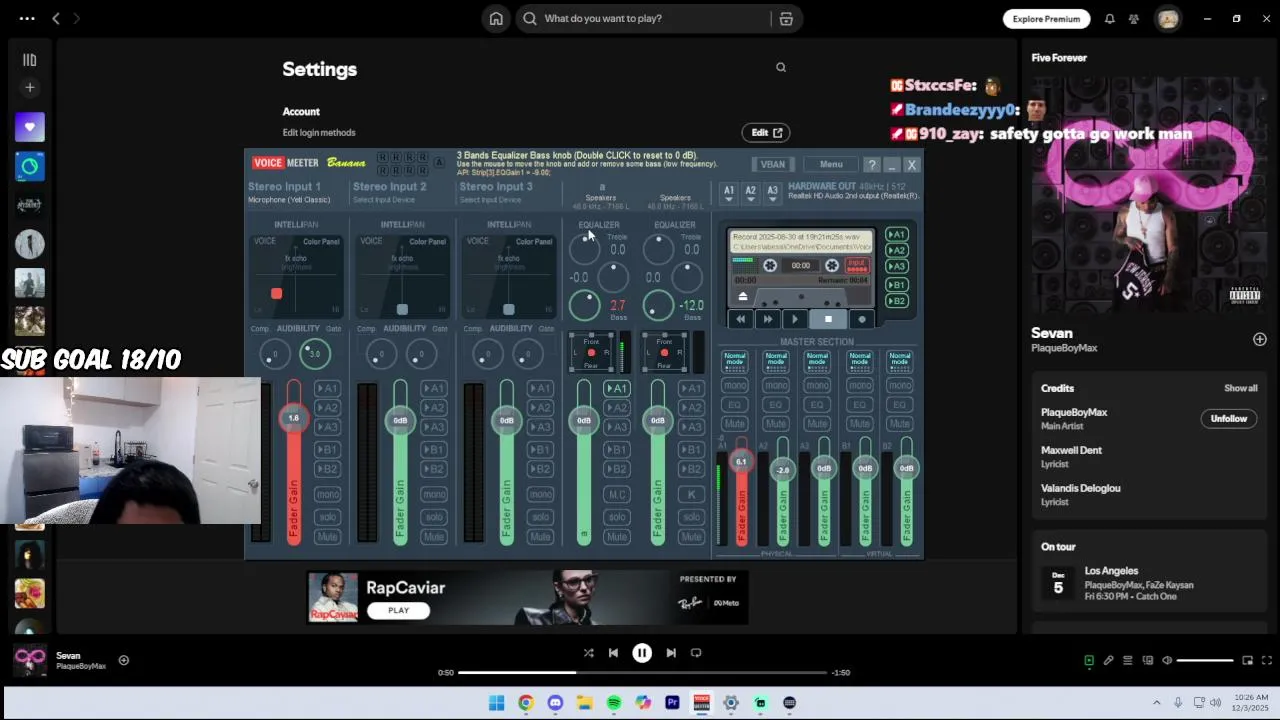The height and width of the screenshot is (720, 1280).
Task: Solo Stereo Input 1 strip
Action: point(327,517)
